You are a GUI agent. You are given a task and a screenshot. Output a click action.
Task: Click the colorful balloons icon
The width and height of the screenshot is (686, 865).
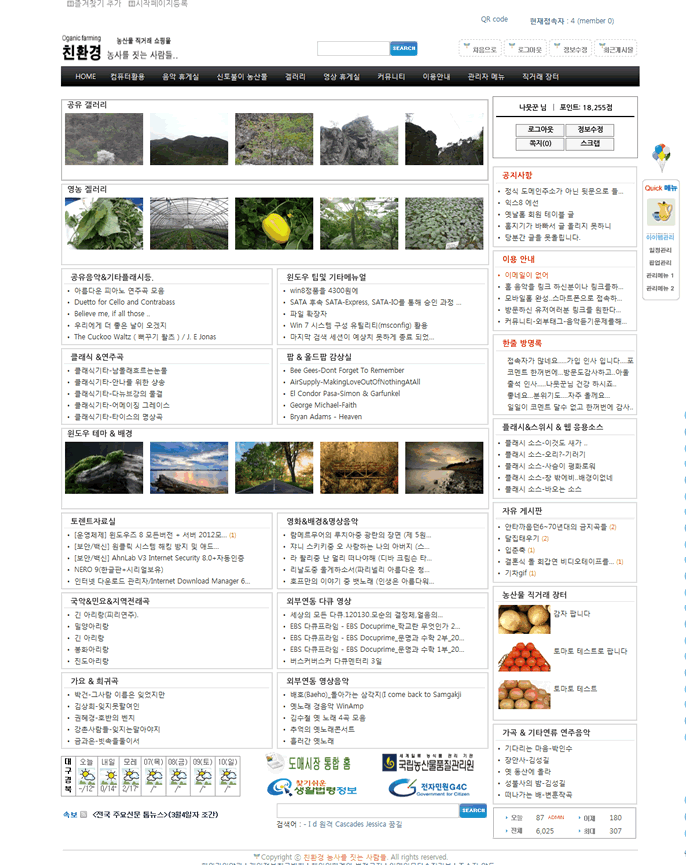tap(659, 153)
